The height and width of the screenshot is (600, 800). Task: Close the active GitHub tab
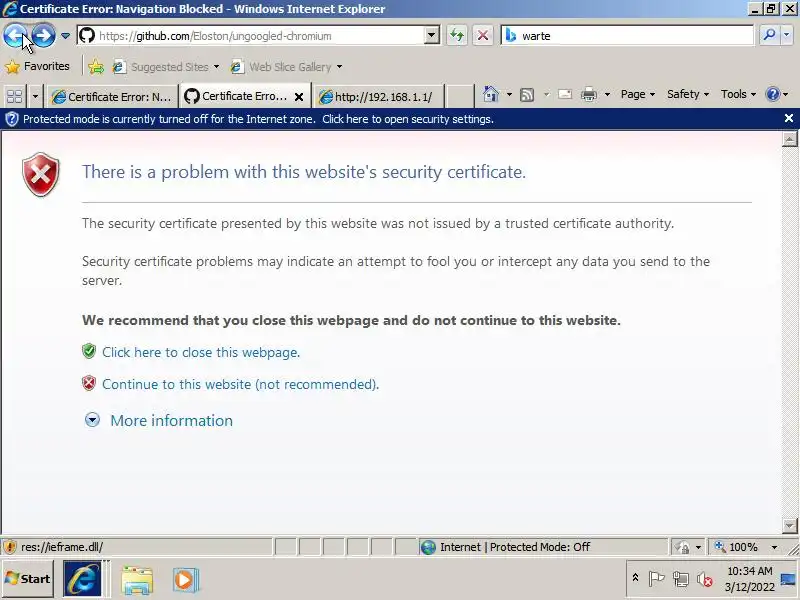(299, 96)
